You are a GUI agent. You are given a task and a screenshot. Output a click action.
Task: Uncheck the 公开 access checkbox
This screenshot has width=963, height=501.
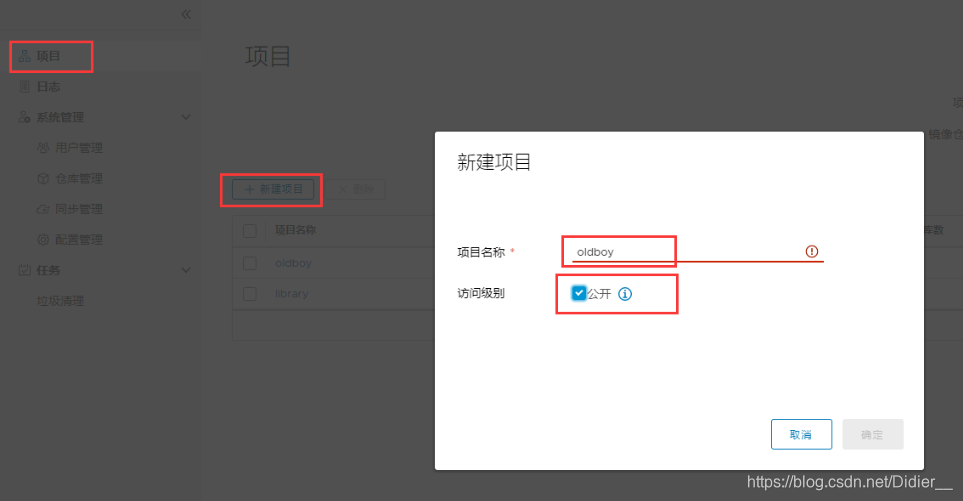coord(579,293)
